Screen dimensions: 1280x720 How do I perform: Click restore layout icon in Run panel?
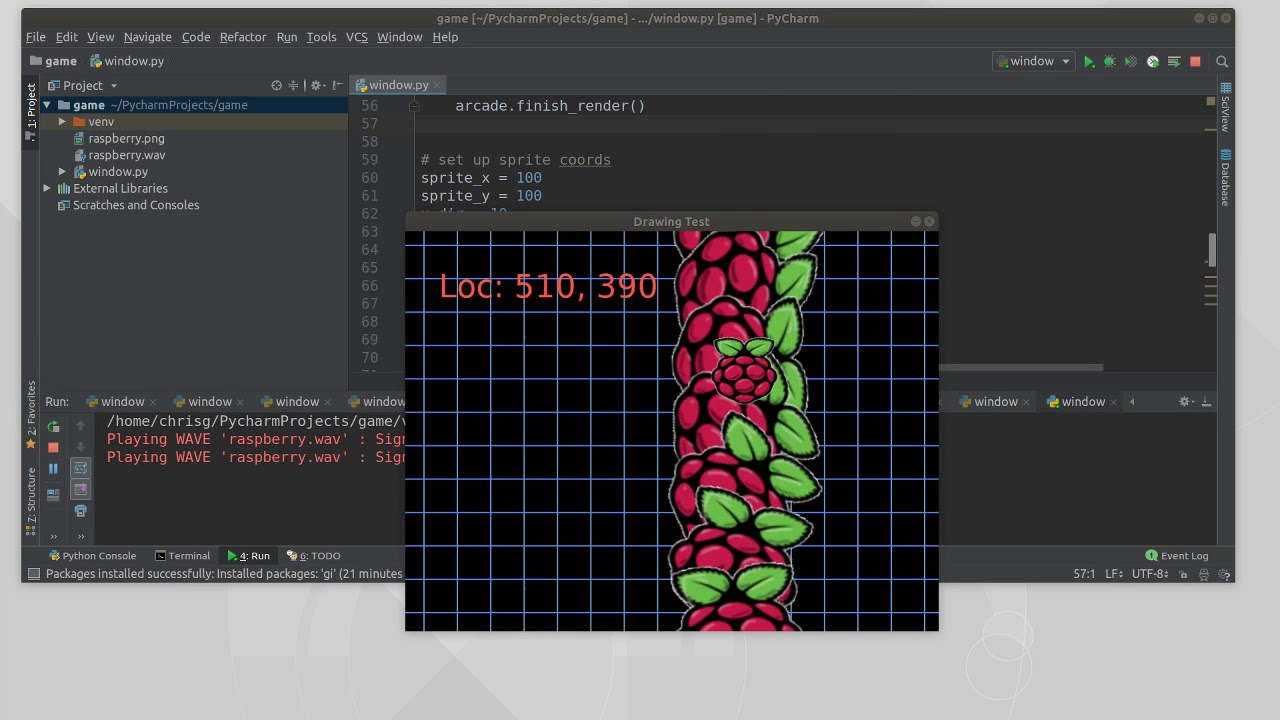[x=53, y=494]
